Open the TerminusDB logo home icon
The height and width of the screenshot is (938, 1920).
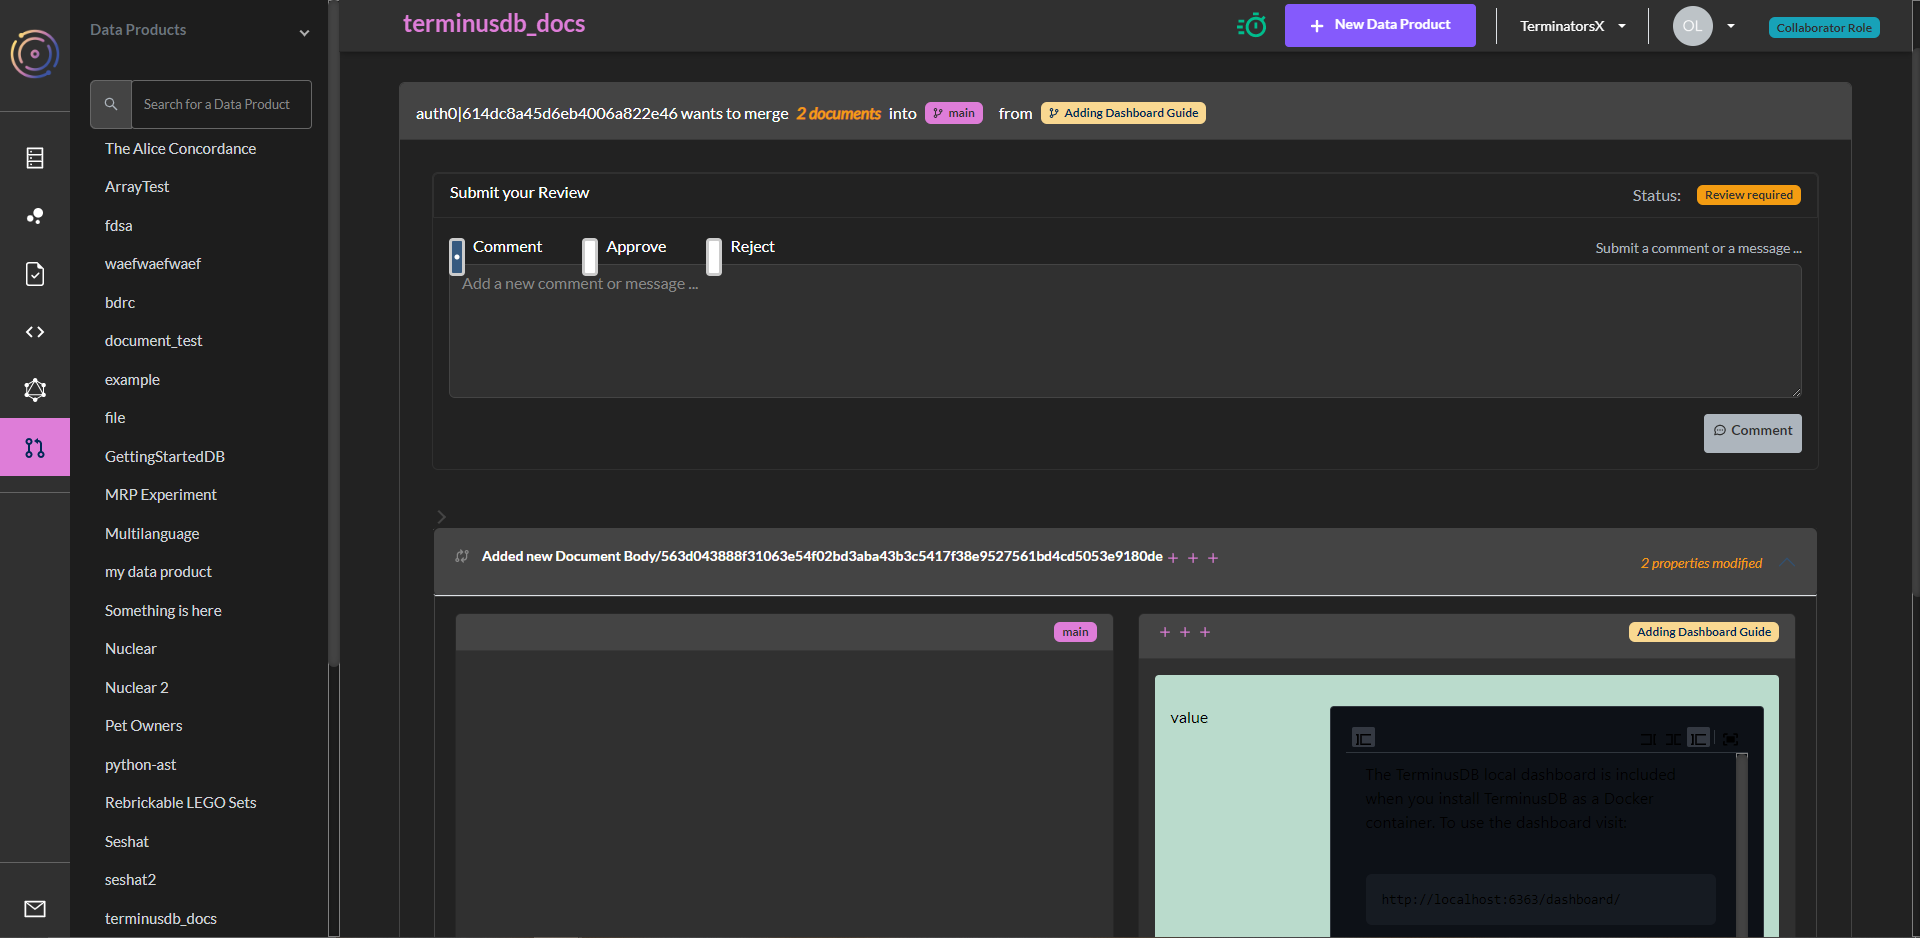tap(35, 54)
